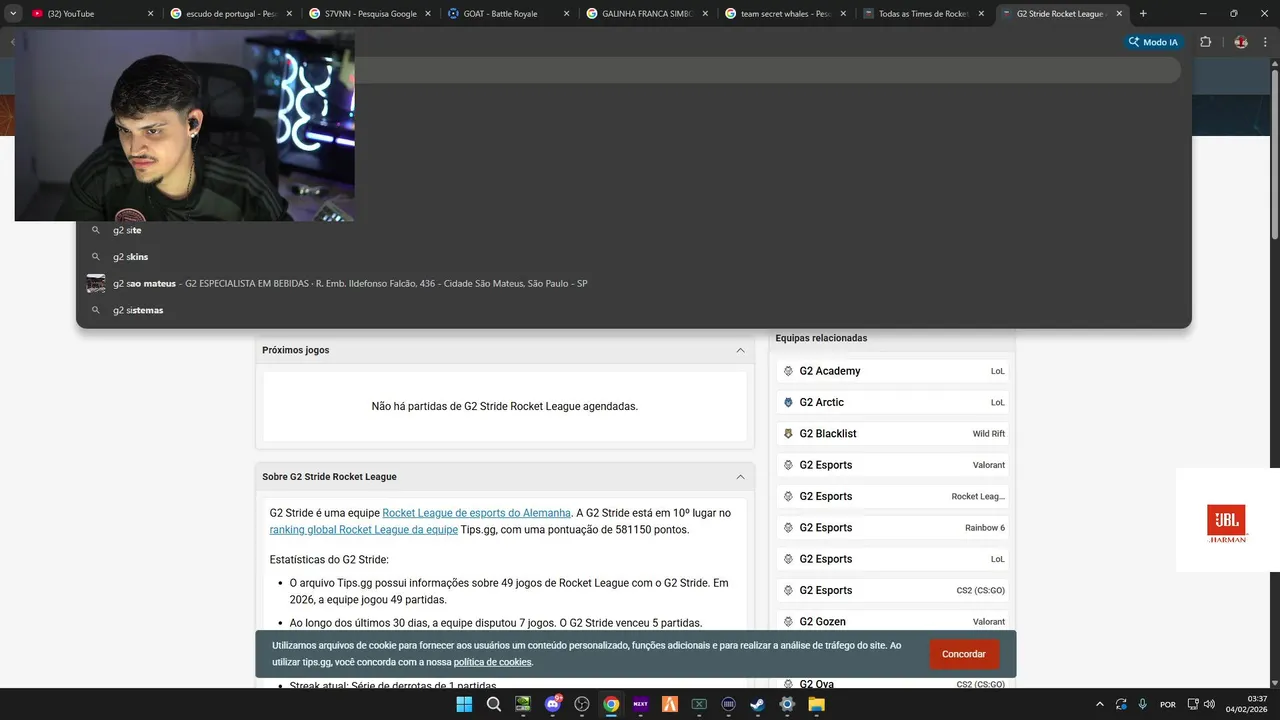Choose g2 sao mateus suggestion
1280x720 pixels.
coord(634,284)
